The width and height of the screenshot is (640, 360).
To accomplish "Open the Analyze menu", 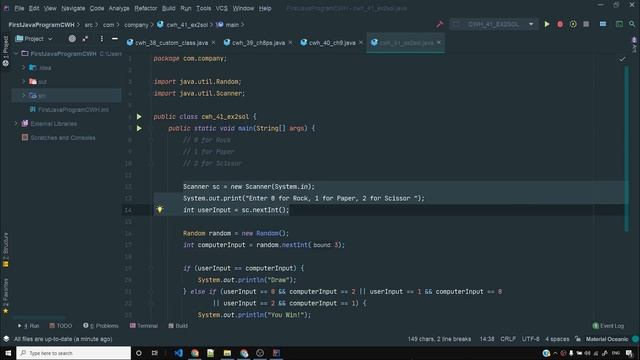I will [x=119, y=8].
